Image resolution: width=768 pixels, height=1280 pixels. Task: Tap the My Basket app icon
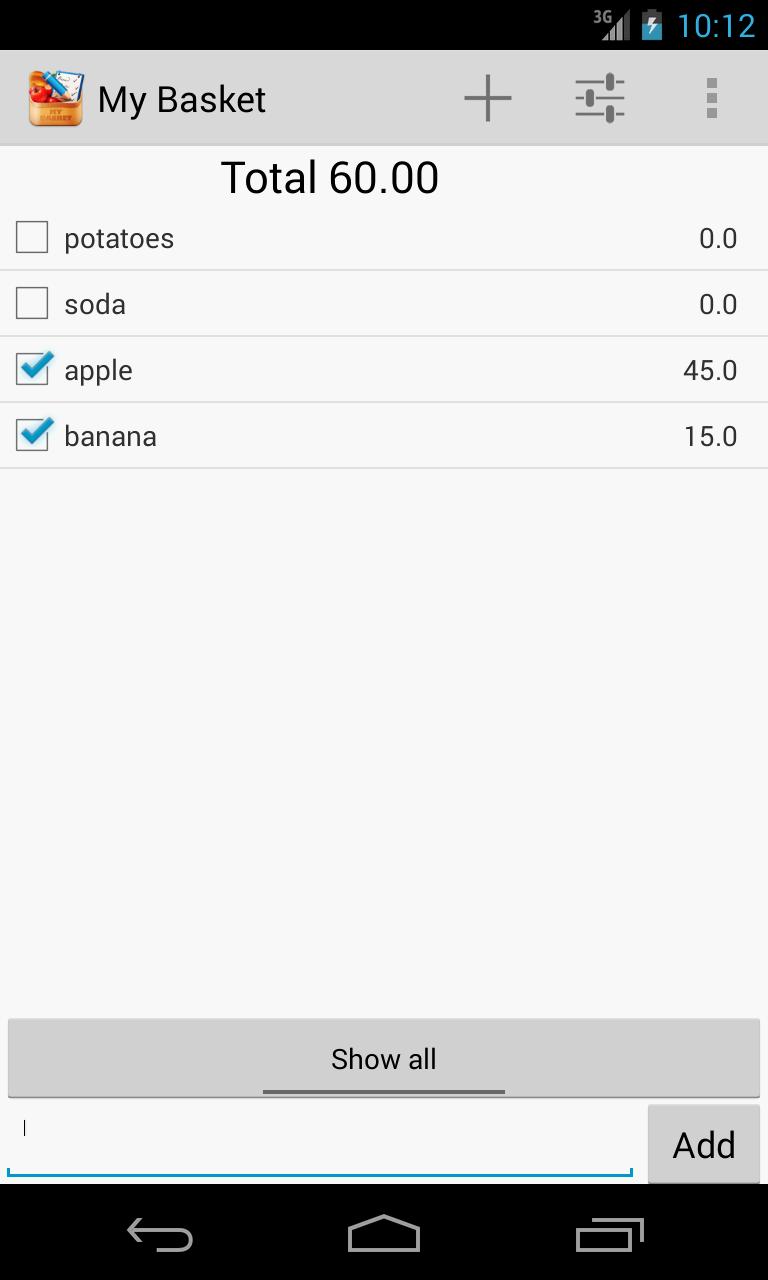(x=55, y=99)
